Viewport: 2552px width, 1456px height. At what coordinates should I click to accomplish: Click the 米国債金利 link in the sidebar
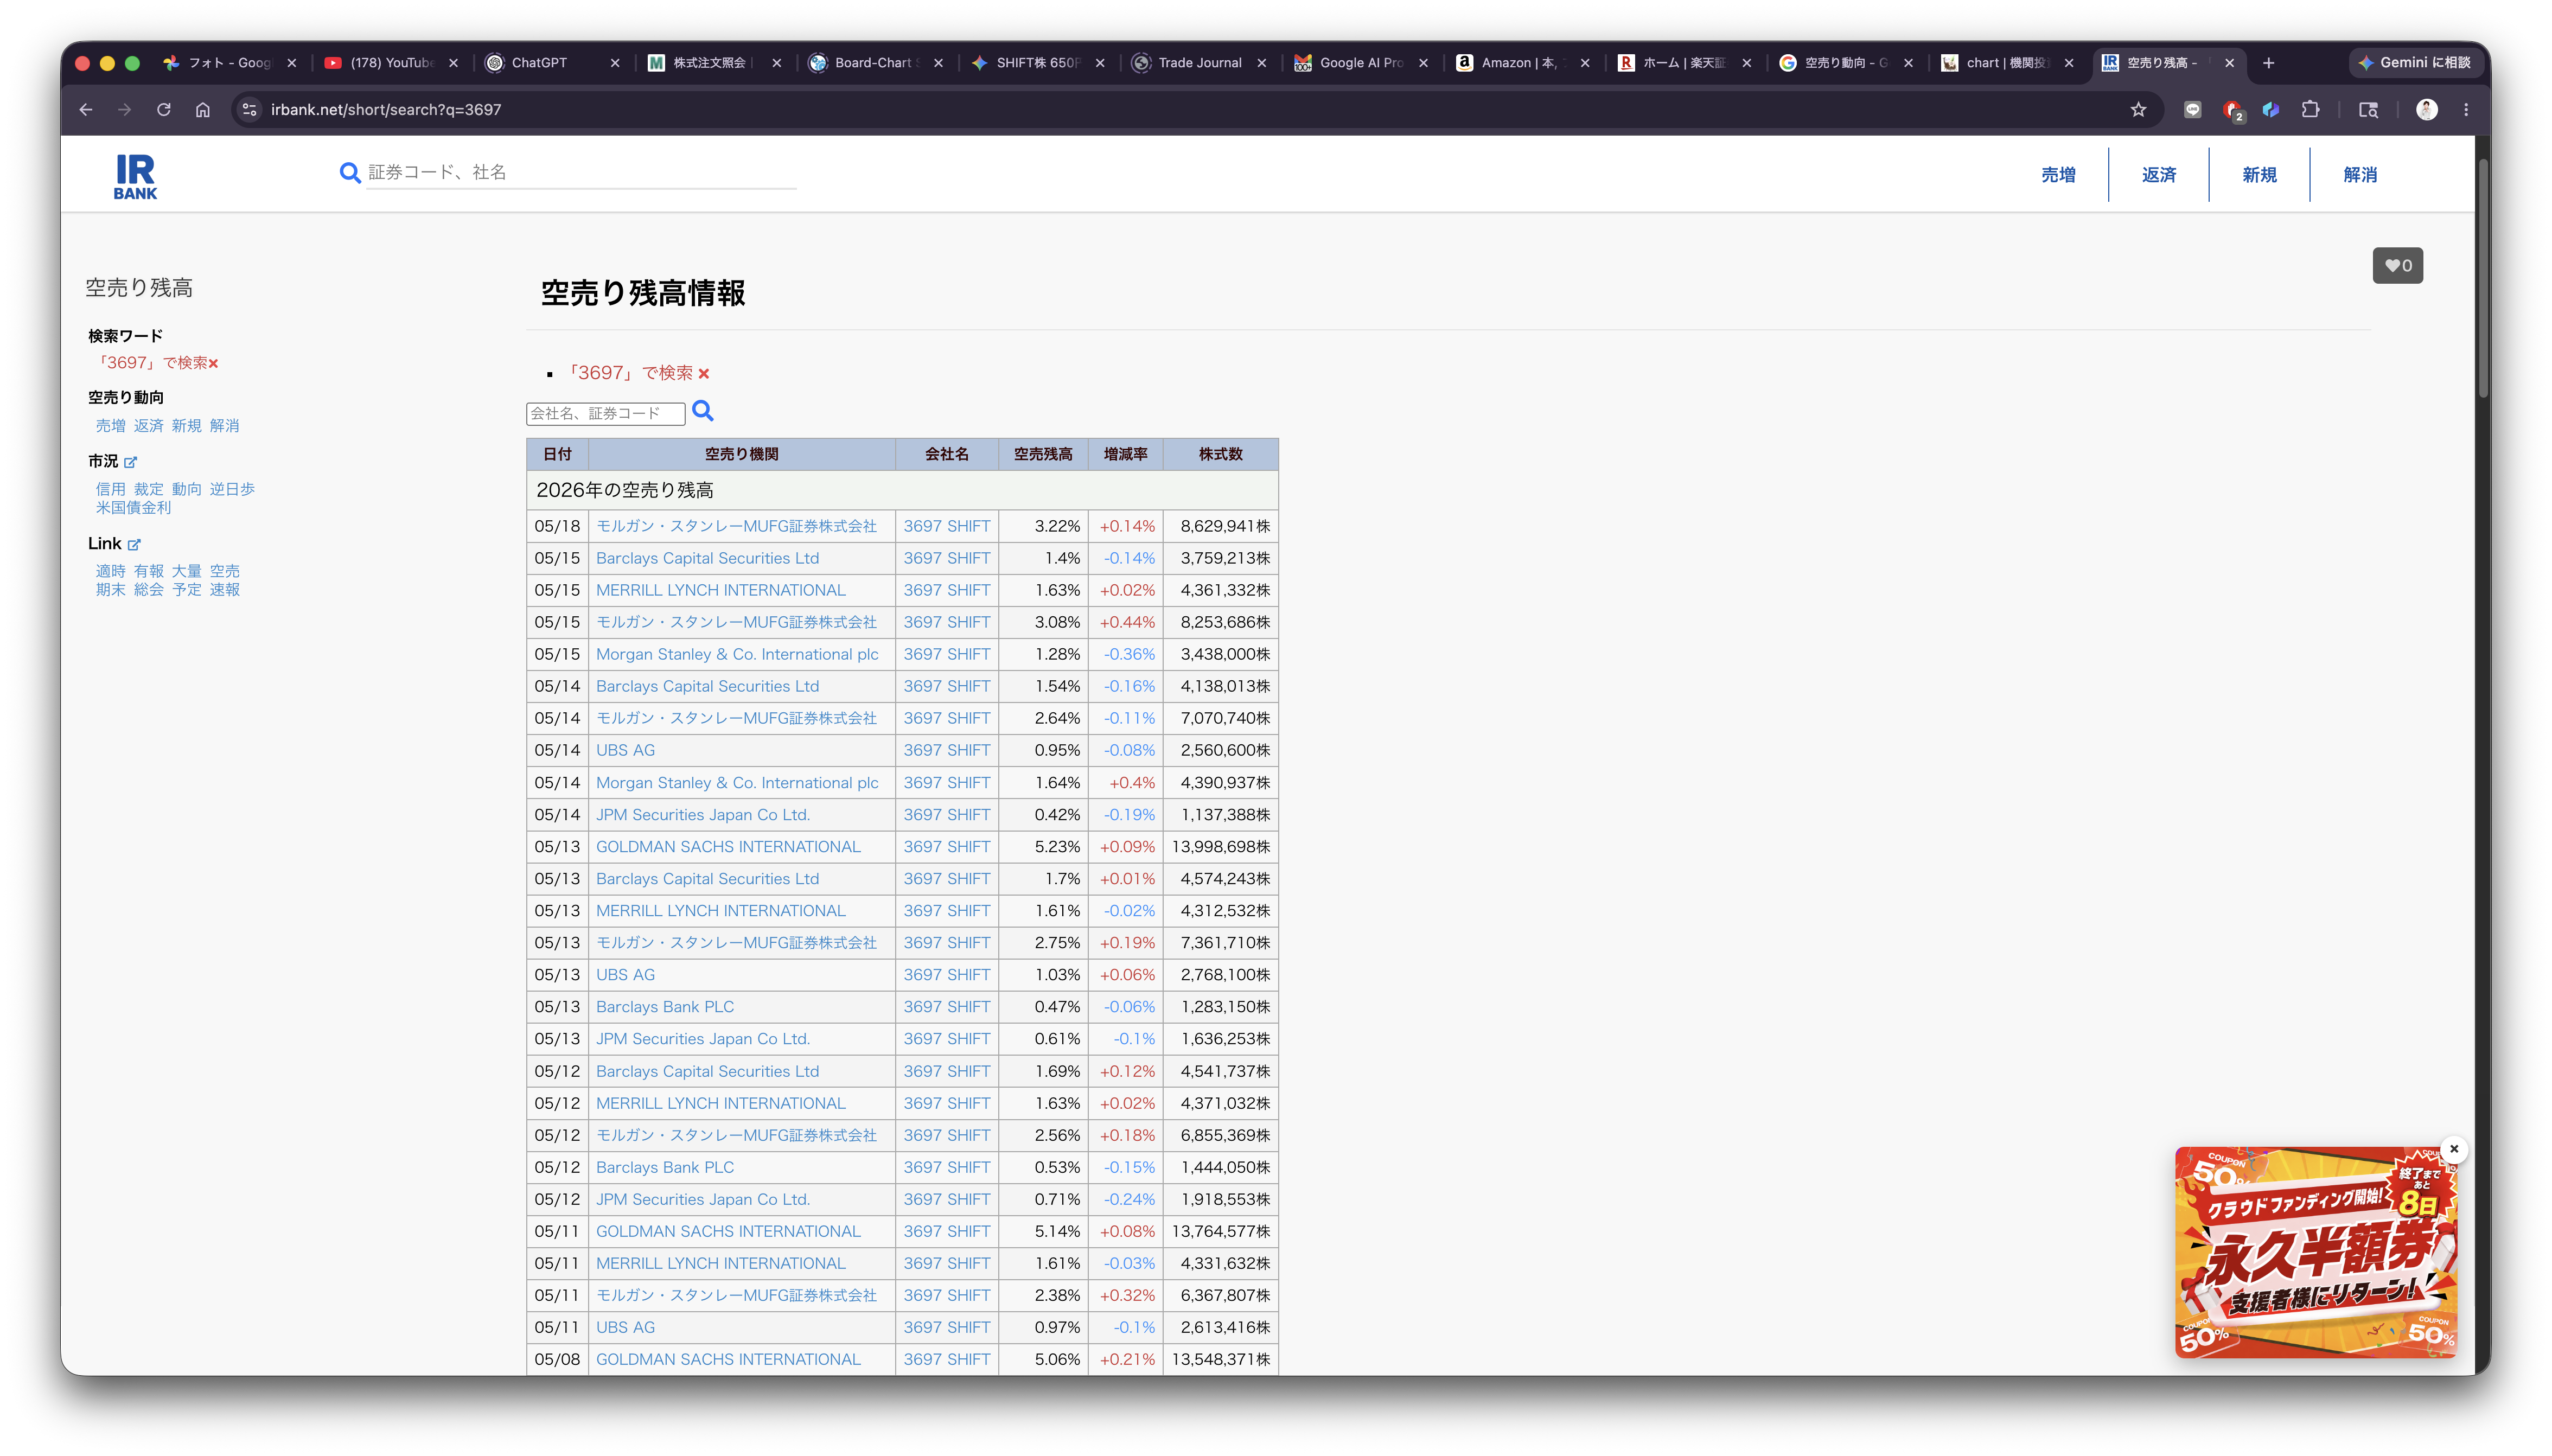point(133,507)
